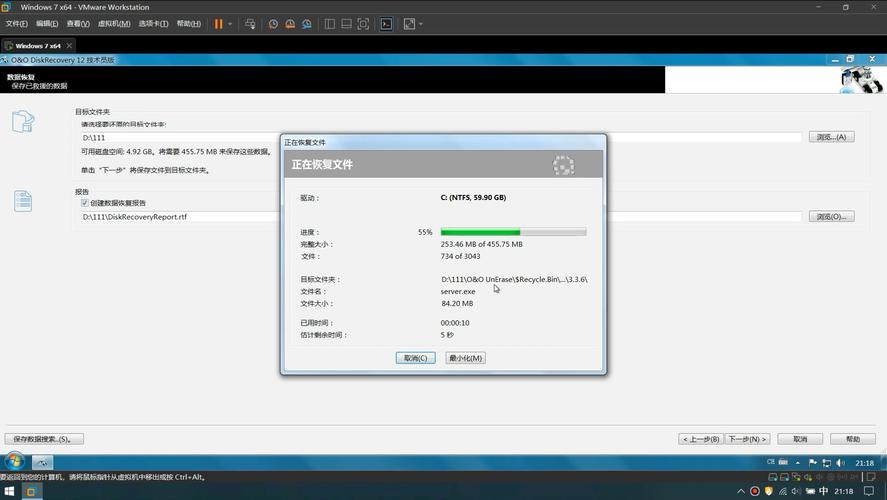Click the VMware network adapter status icon
887x500 pixels.
796,477
